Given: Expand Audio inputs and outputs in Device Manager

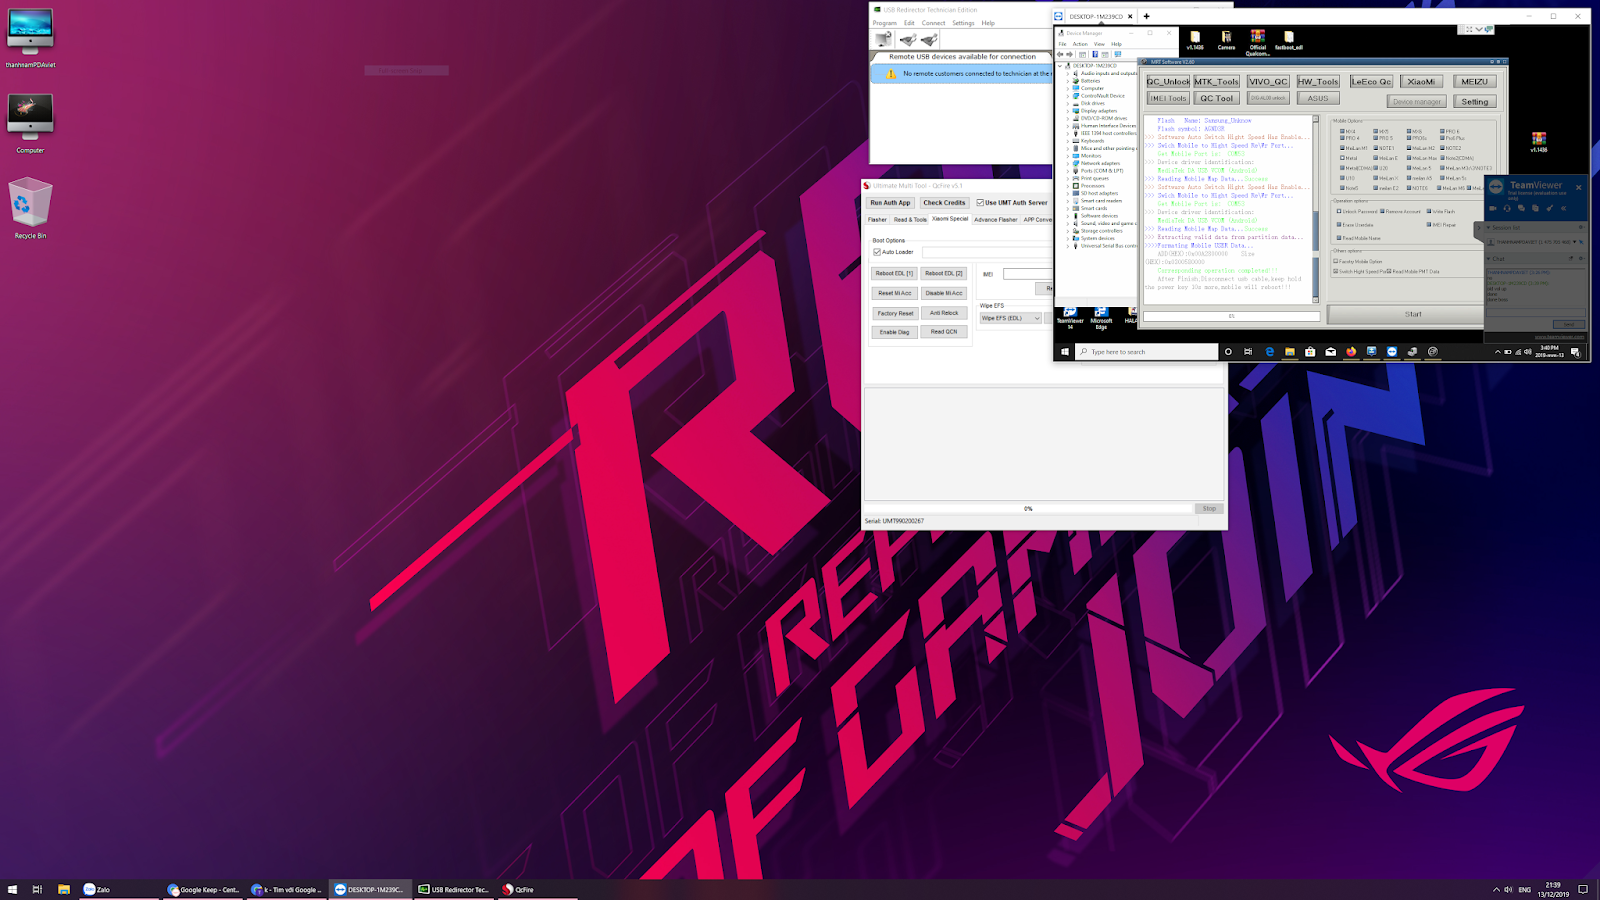Looking at the screenshot, I should pos(1068,73).
